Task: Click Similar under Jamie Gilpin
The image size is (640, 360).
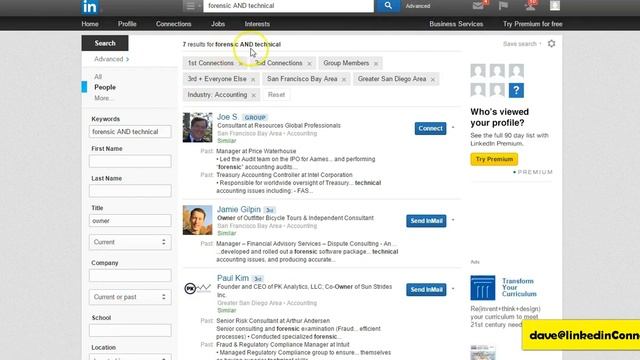Action: click(227, 233)
